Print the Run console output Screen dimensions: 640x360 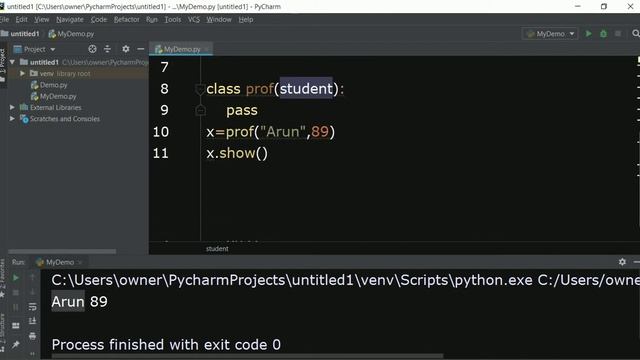(x=33, y=336)
